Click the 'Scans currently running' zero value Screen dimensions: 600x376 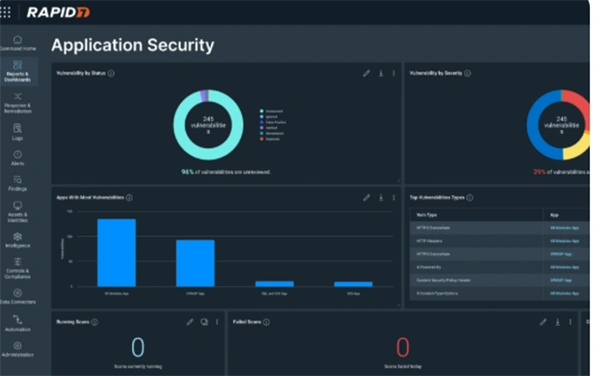click(138, 347)
